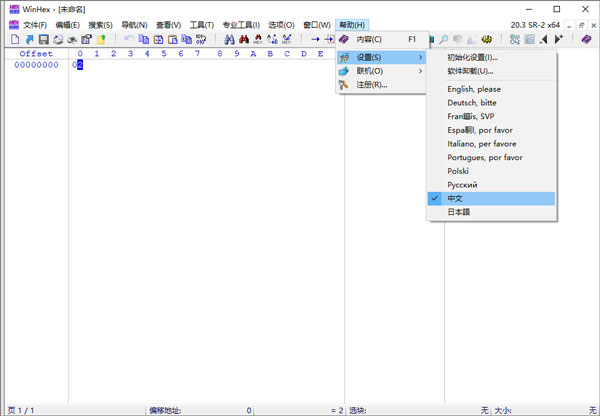Select the checked 中文 language
This screenshot has width=600, height=416.
coord(491,199)
